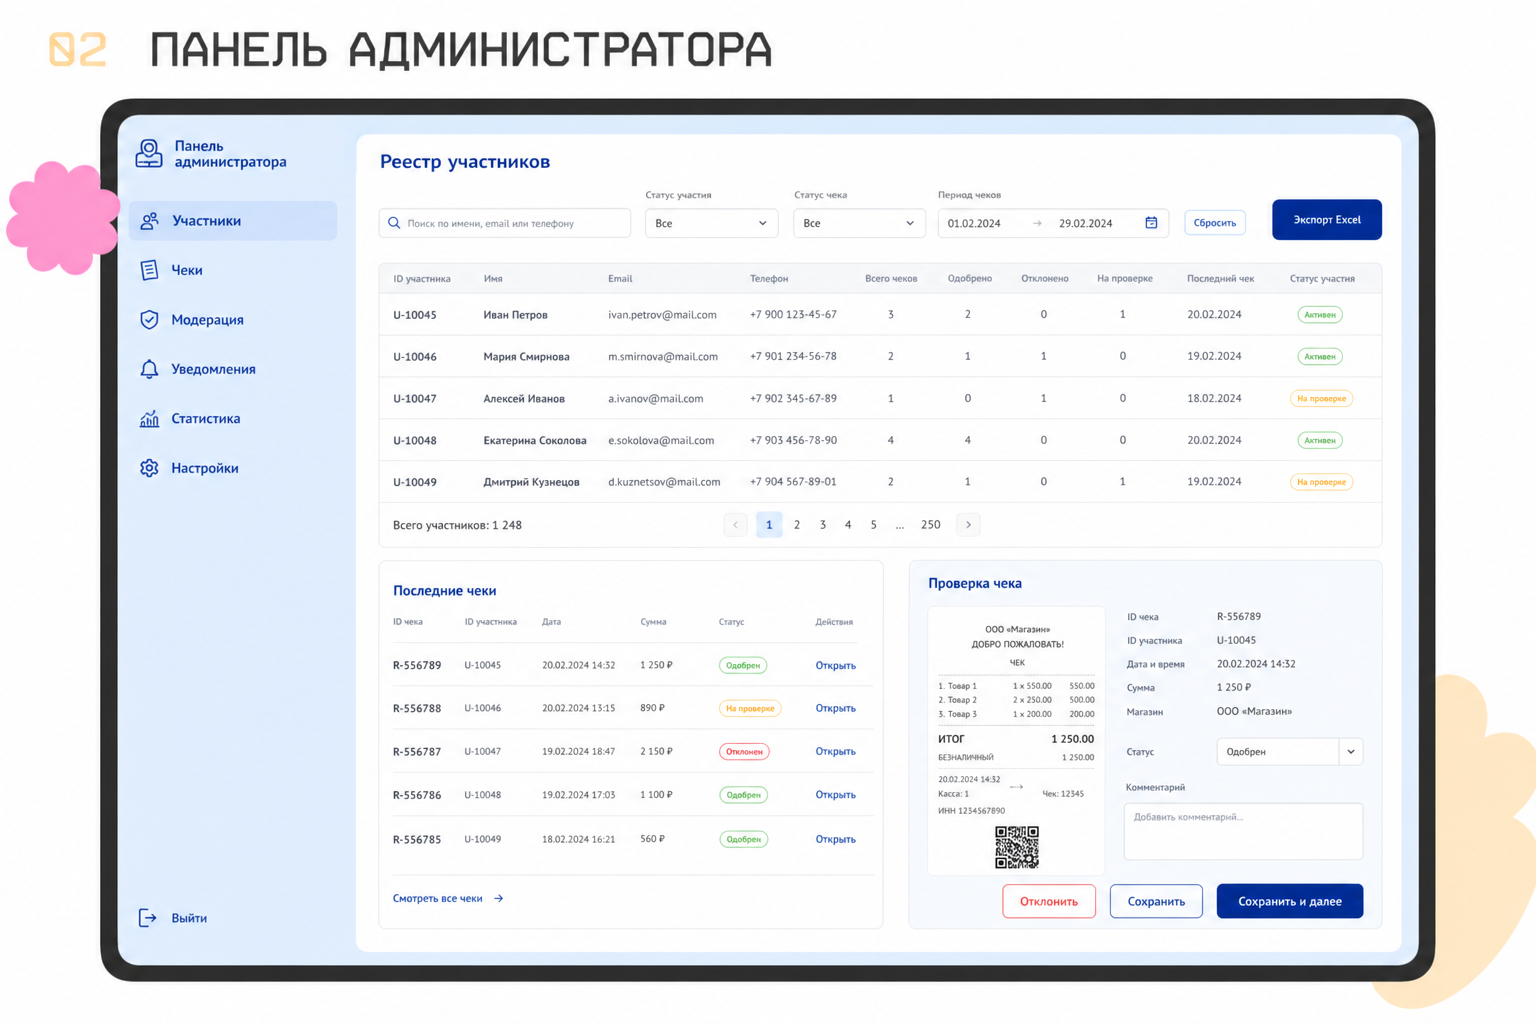This screenshot has height=1024, width=1536.
Task: Click the Сохранить button
Action: click(1156, 901)
